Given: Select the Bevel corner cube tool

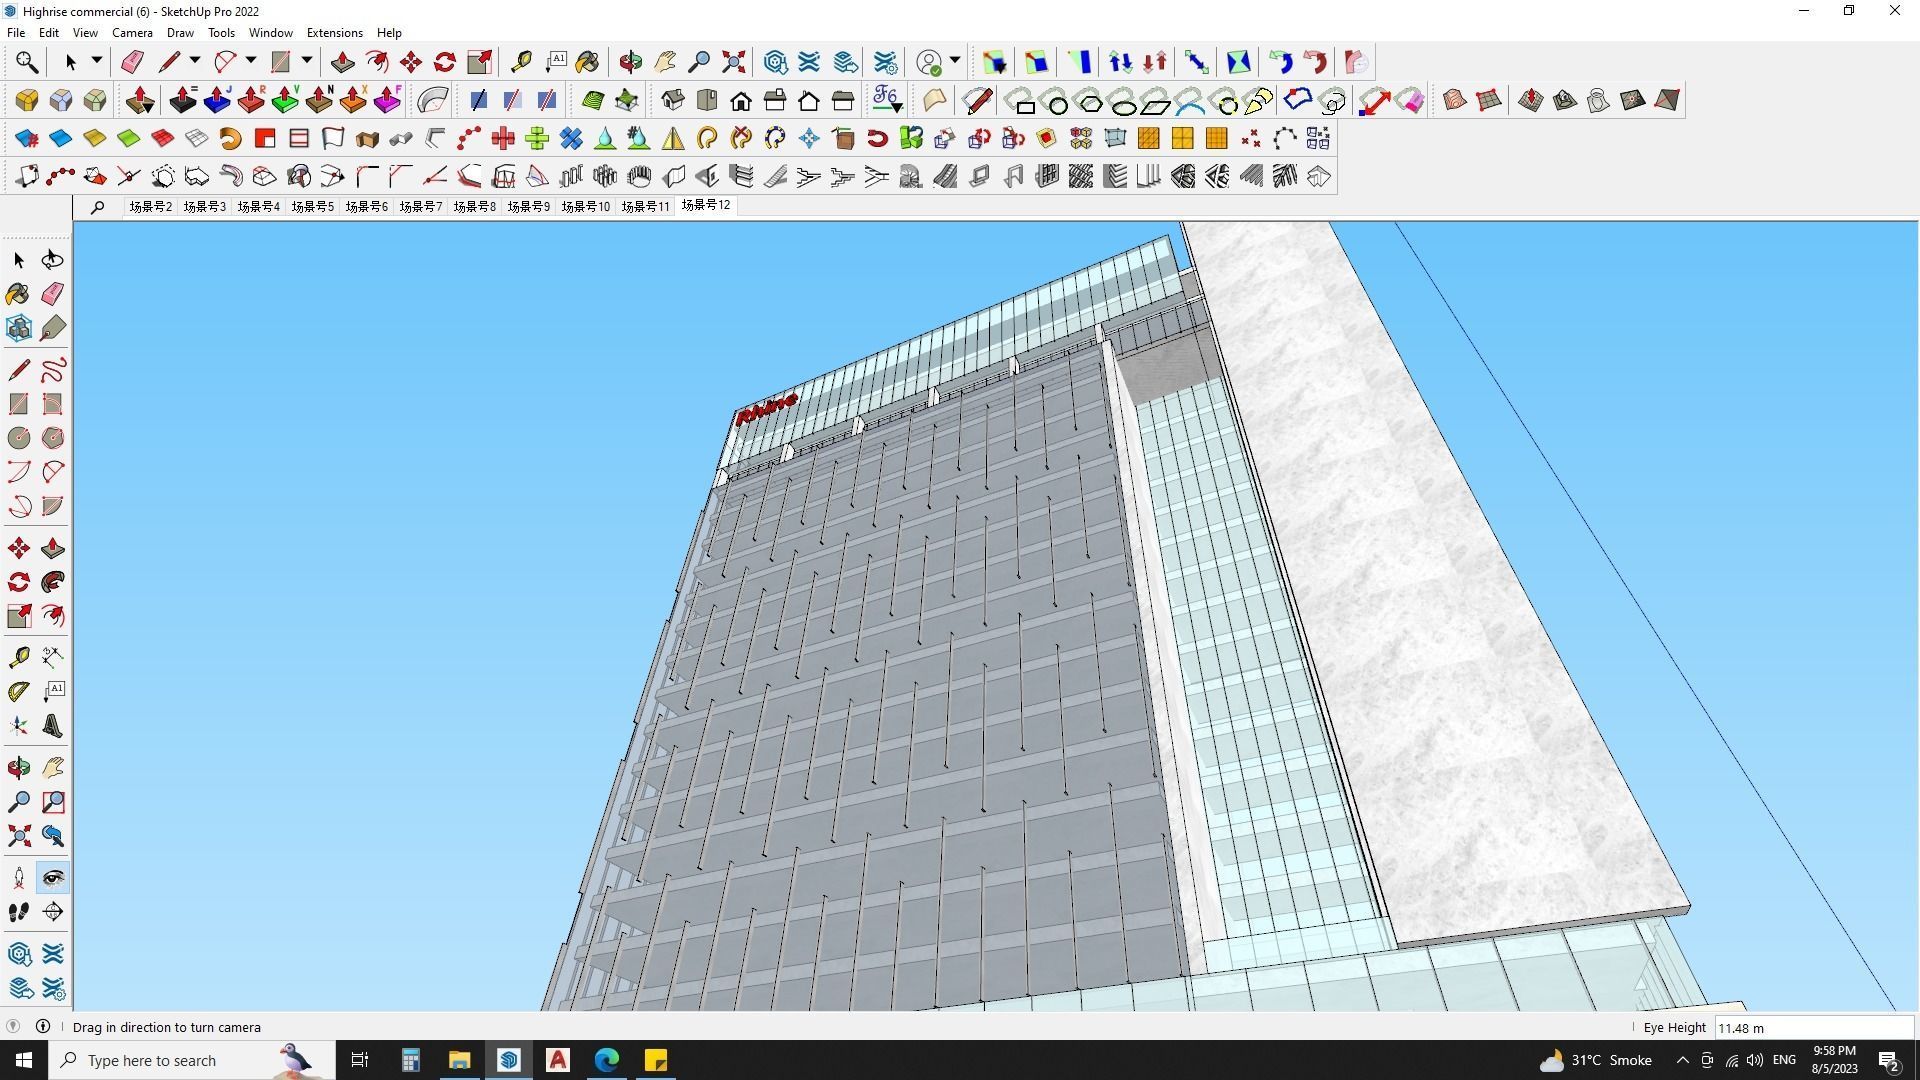Looking at the screenshot, I should [x=95, y=100].
